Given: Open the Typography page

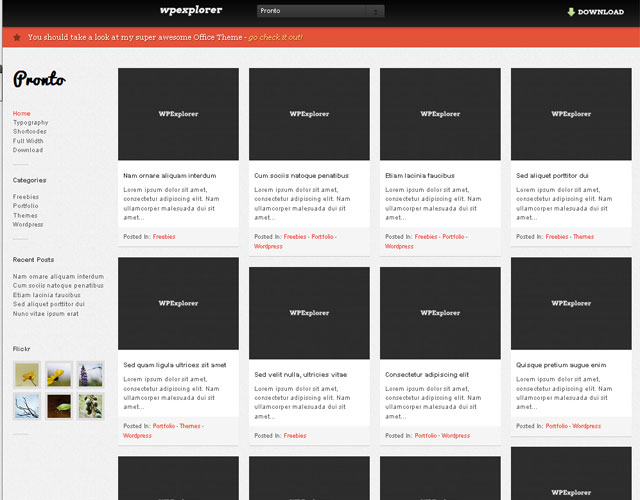Looking at the screenshot, I should [31, 122].
